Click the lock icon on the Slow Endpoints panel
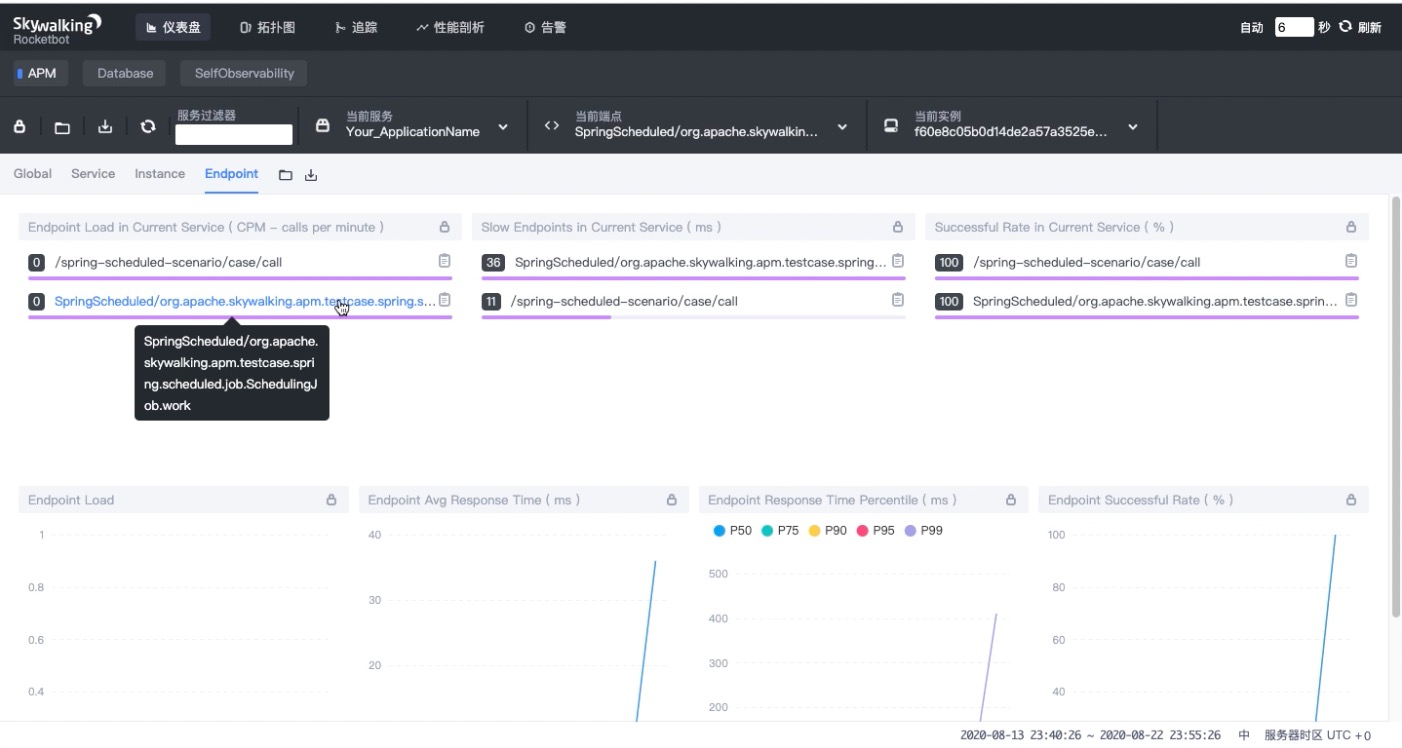1402x748 pixels. 897,227
